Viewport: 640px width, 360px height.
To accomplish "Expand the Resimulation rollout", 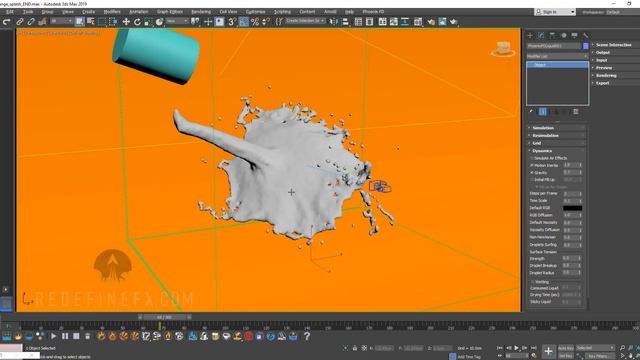I will coord(556,136).
